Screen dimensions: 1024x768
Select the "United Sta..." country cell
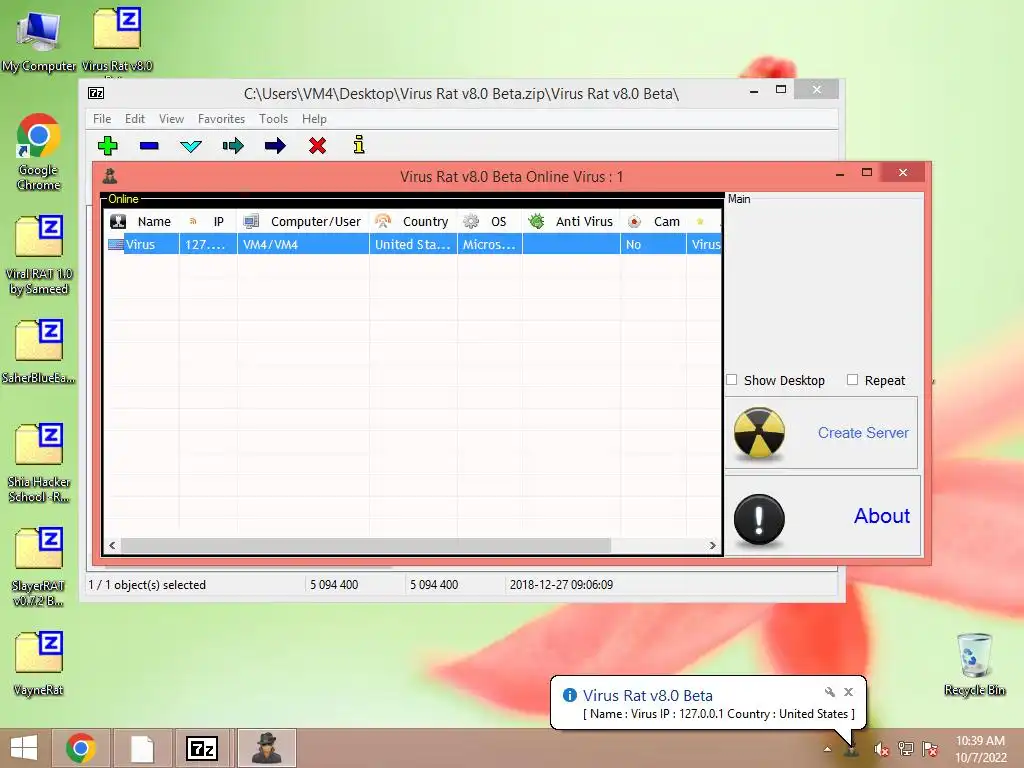pyautogui.click(x=413, y=245)
